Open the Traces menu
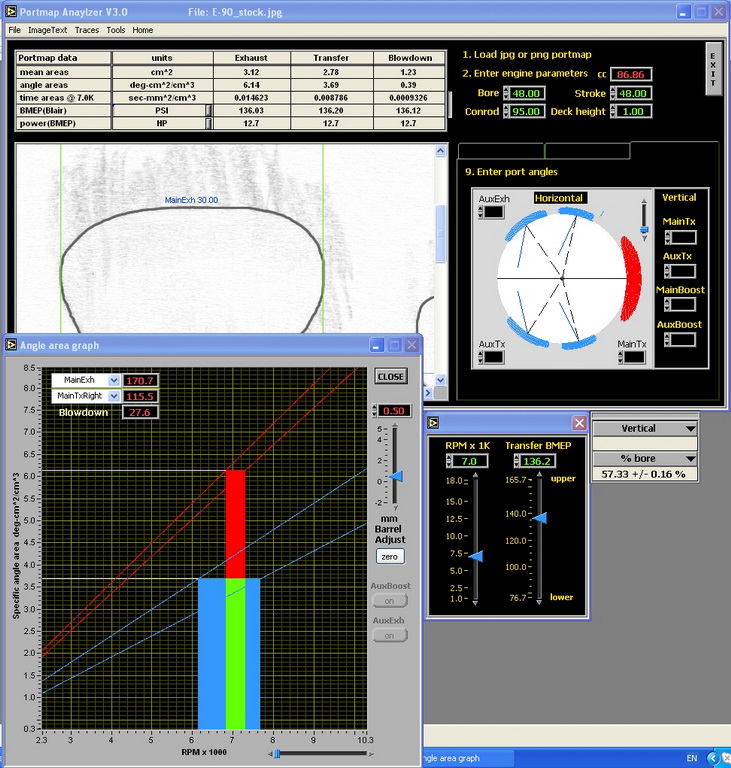Image resolution: width=731 pixels, height=768 pixels. 87,30
